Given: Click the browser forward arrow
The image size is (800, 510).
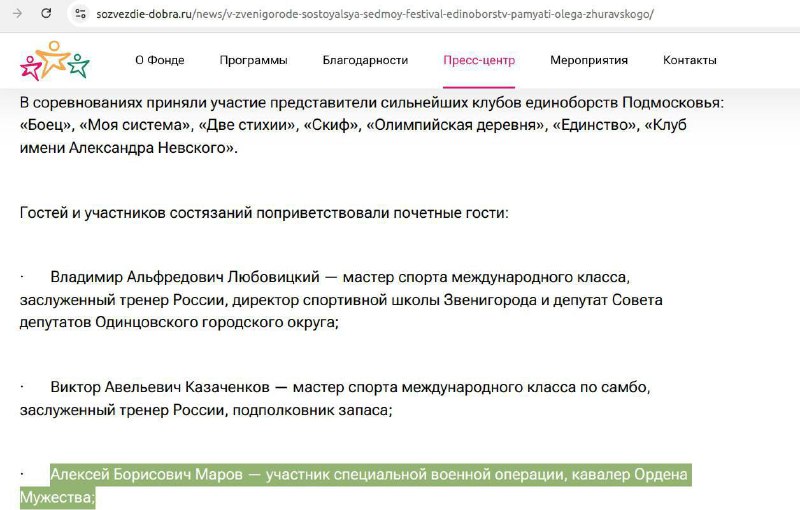Looking at the screenshot, I should coord(17,14).
